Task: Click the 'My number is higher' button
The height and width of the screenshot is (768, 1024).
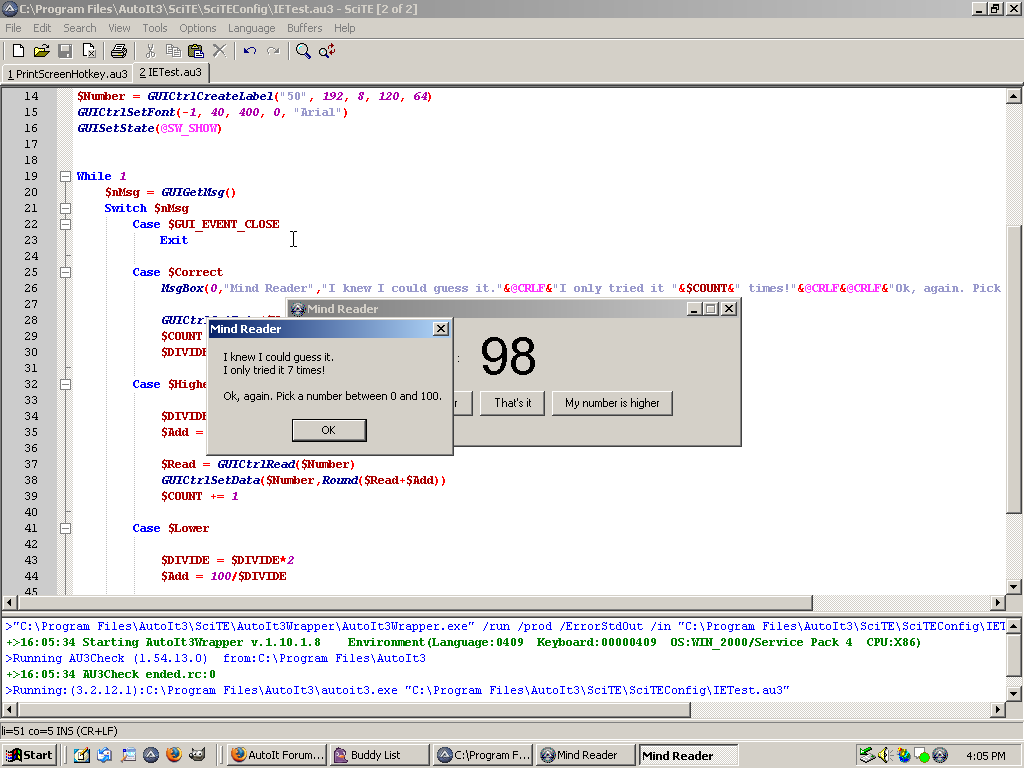Action: tap(612, 403)
